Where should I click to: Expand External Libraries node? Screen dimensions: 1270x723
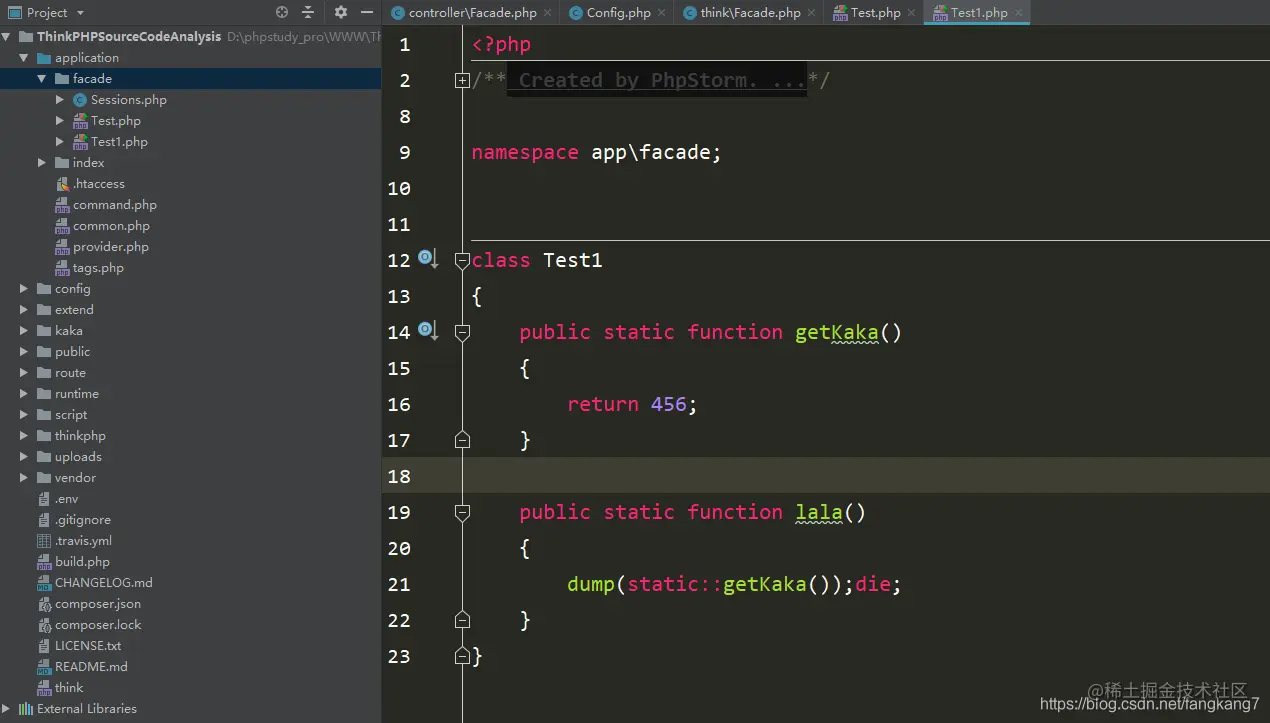(x=7, y=709)
